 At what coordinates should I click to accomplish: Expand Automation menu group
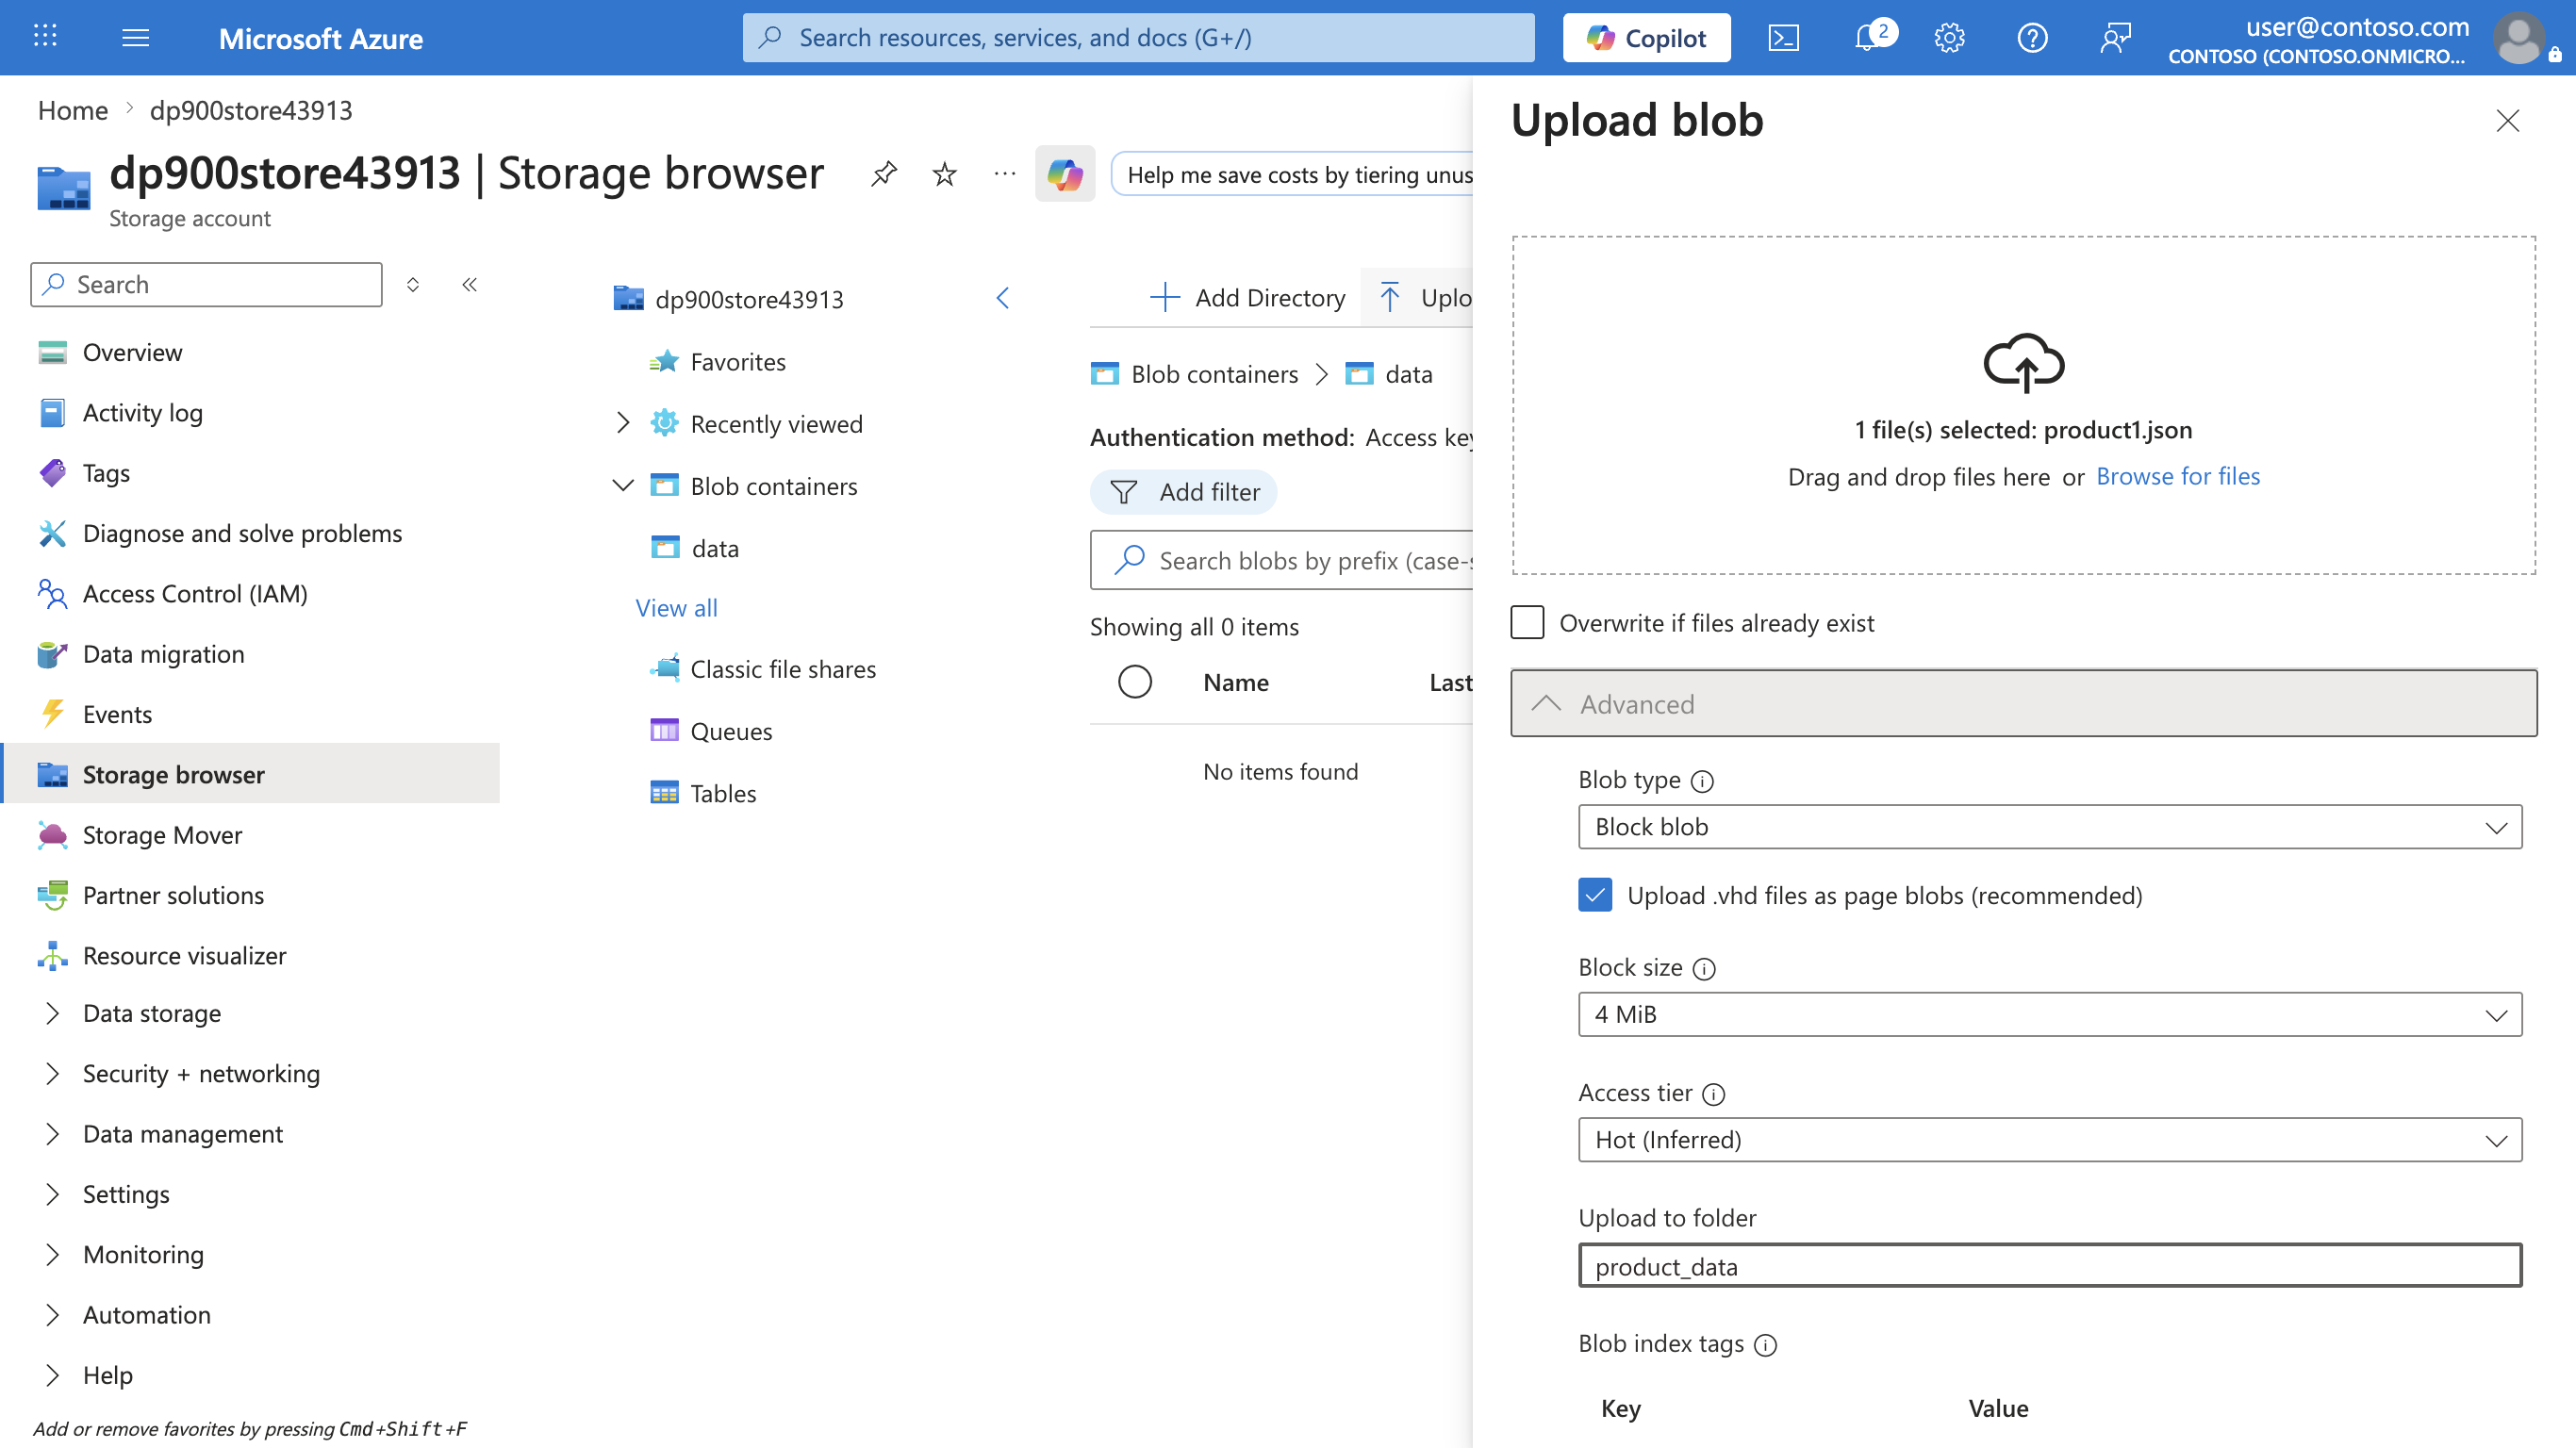click(x=52, y=1315)
